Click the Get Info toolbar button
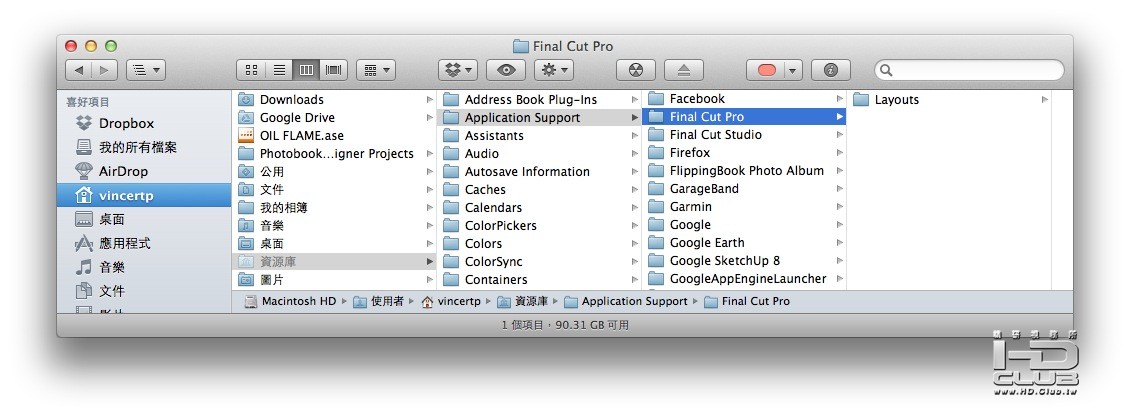 pyautogui.click(x=831, y=70)
